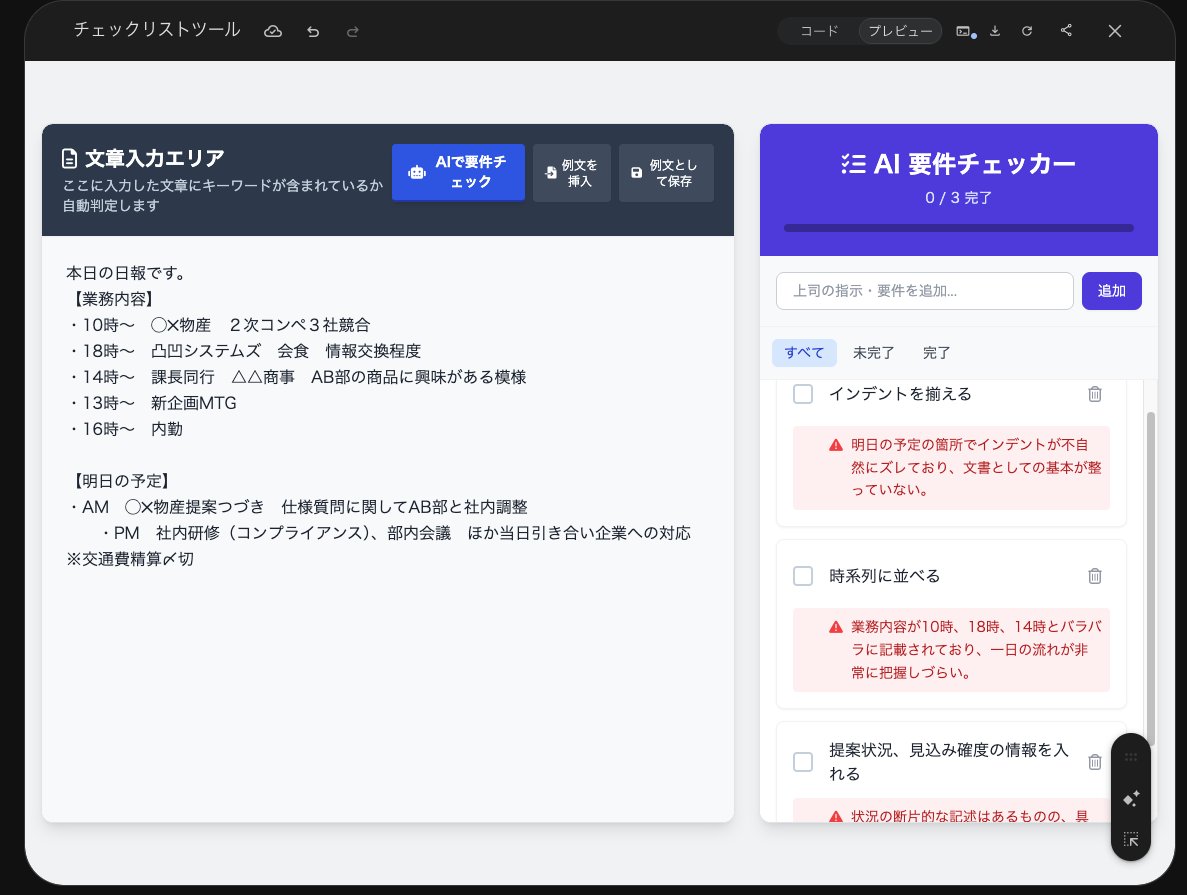Reload the preview with the refresh icon
Viewport: 1187px width, 895px height.
[1027, 31]
